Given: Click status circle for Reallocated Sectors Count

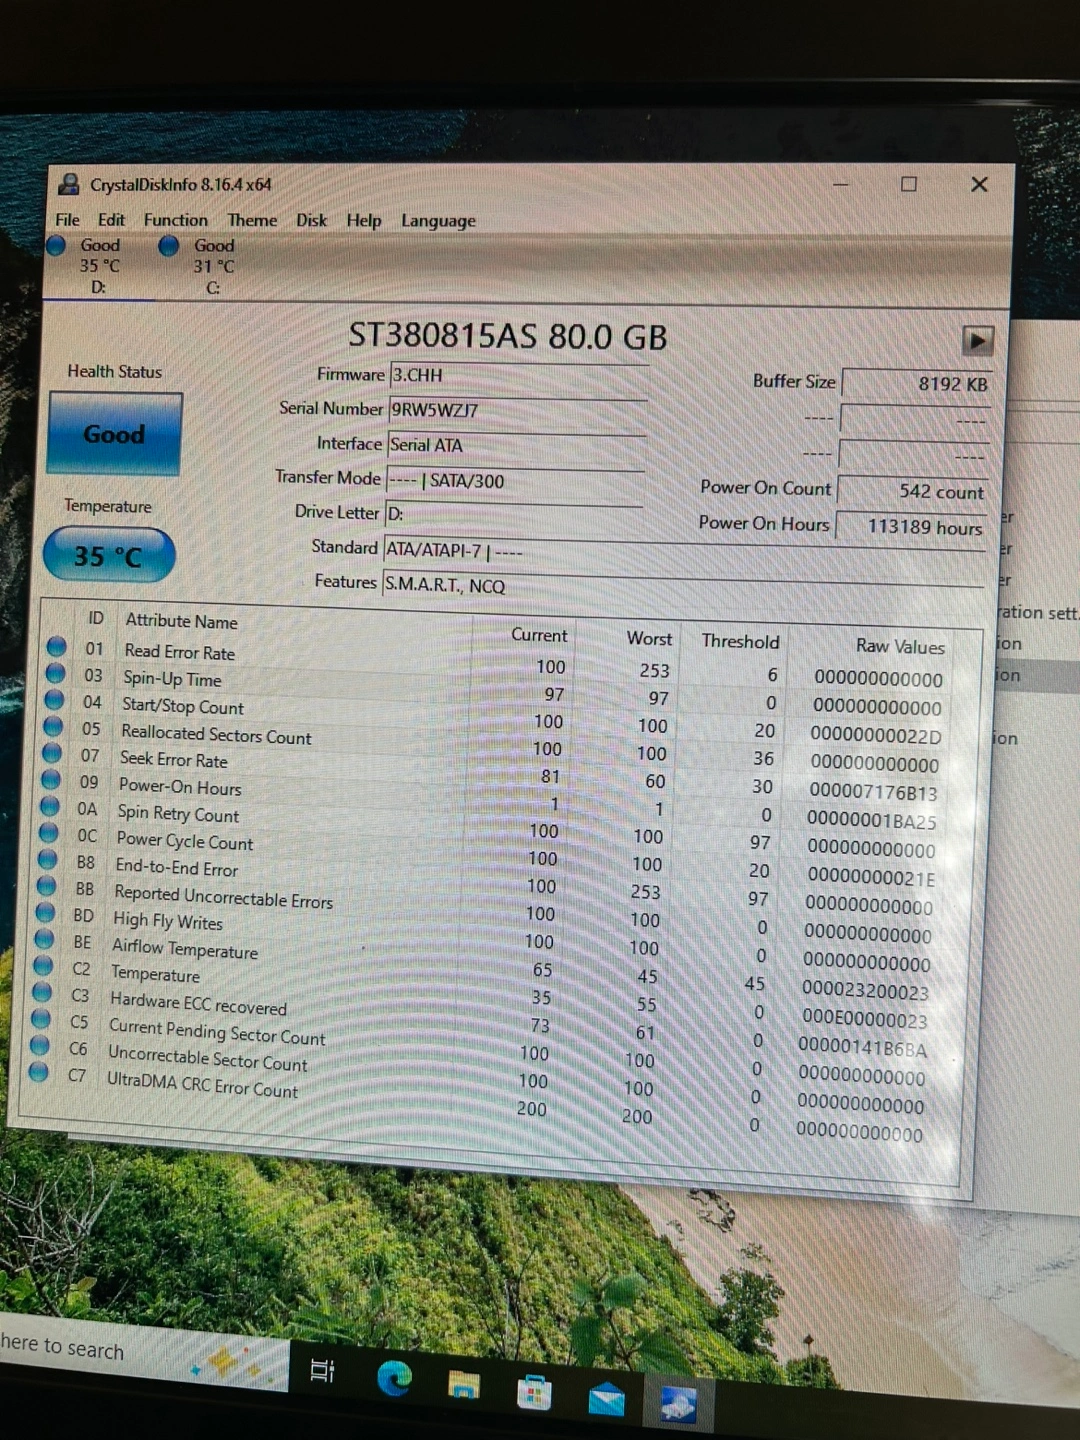Looking at the screenshot, I should (x=54, y=726).
